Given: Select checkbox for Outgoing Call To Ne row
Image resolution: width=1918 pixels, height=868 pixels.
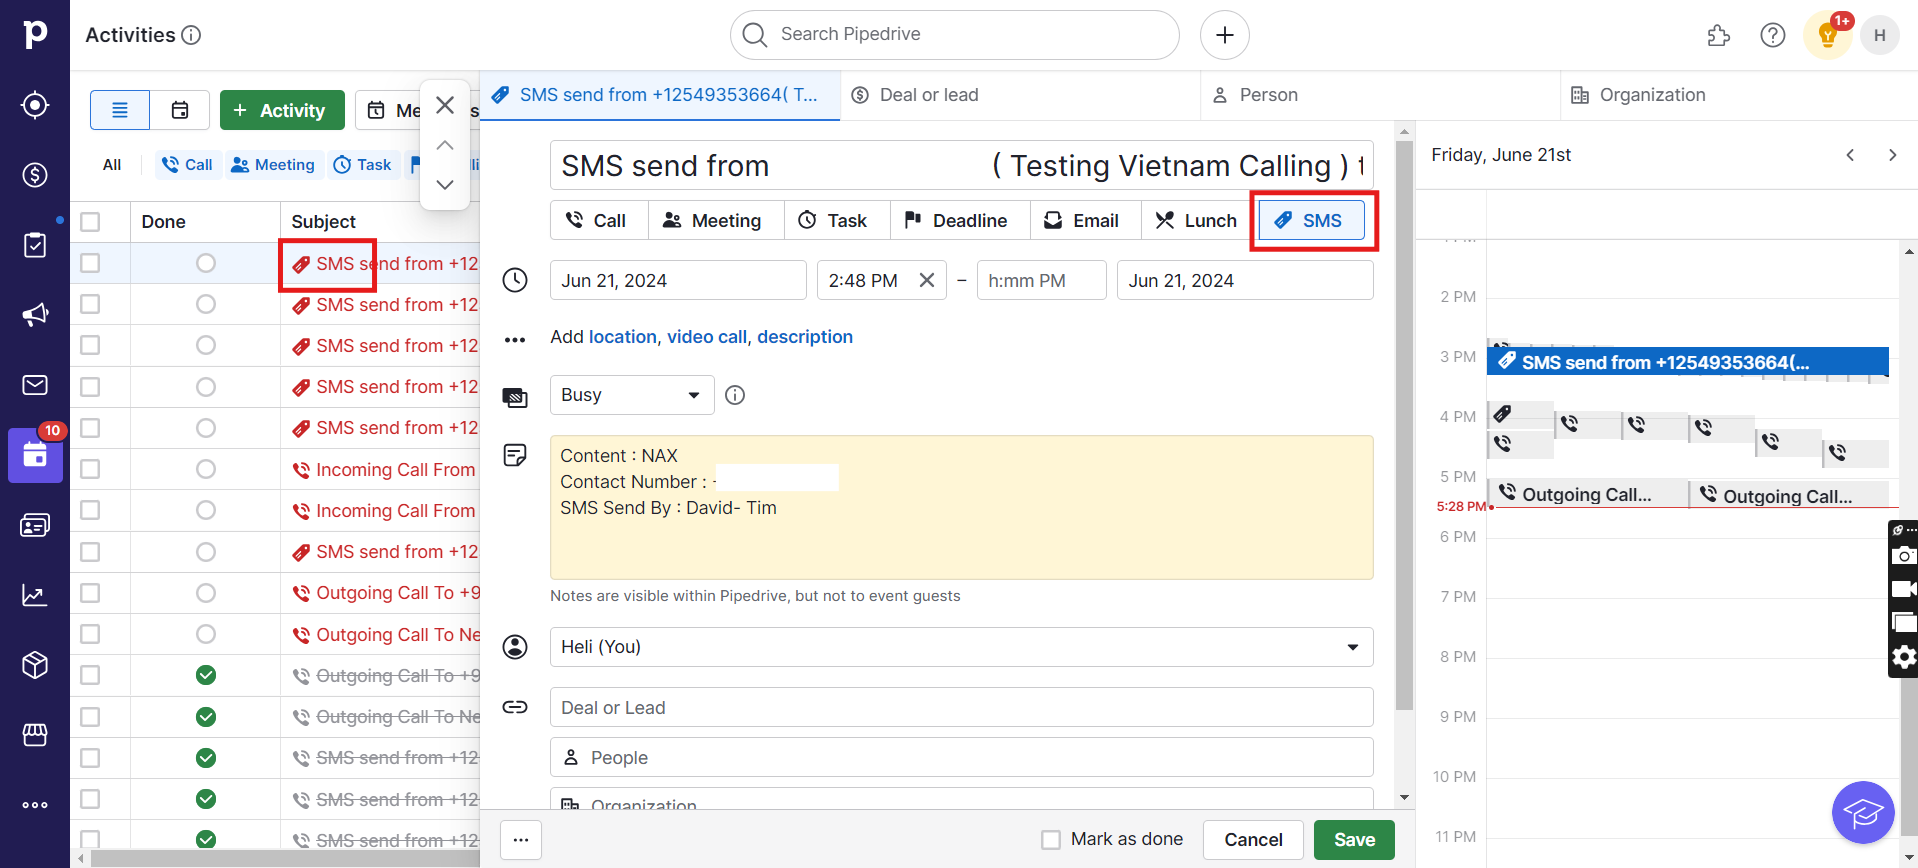Looking at the screenshot, I should [x=90, y=634].
